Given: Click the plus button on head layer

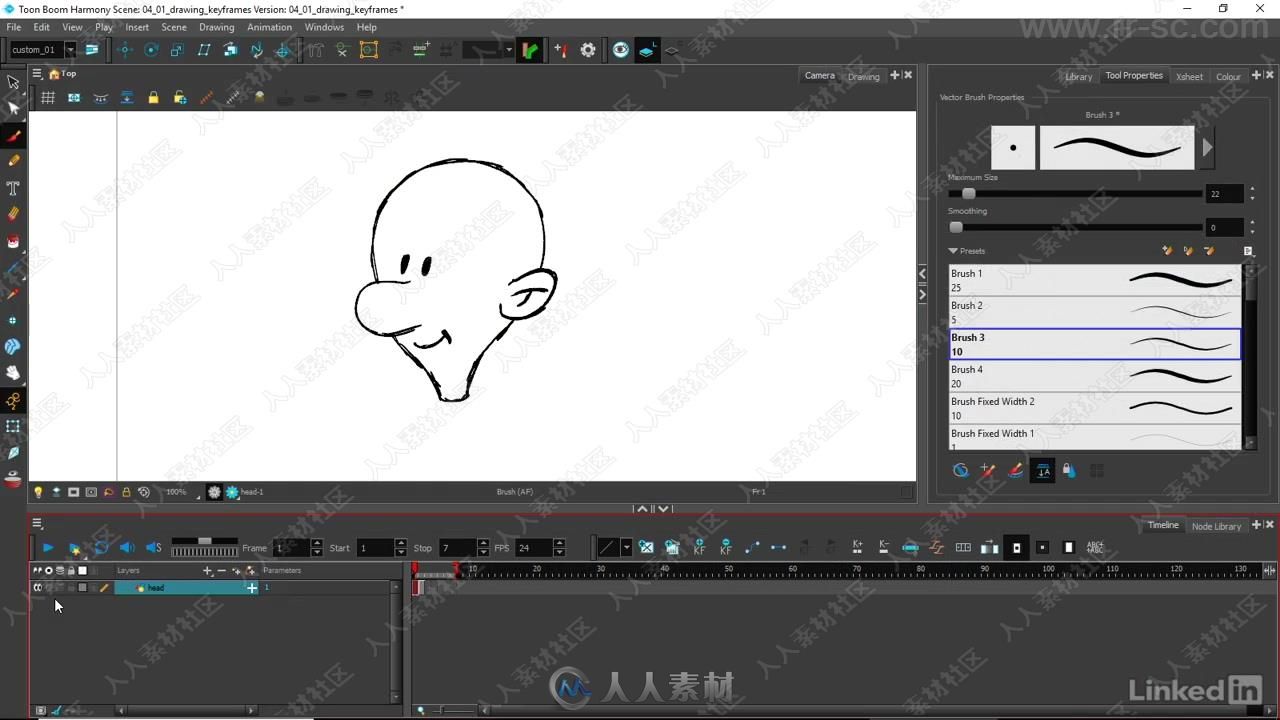Looking at the screenshot, I should pyautogui.click(x=252, y=588).
